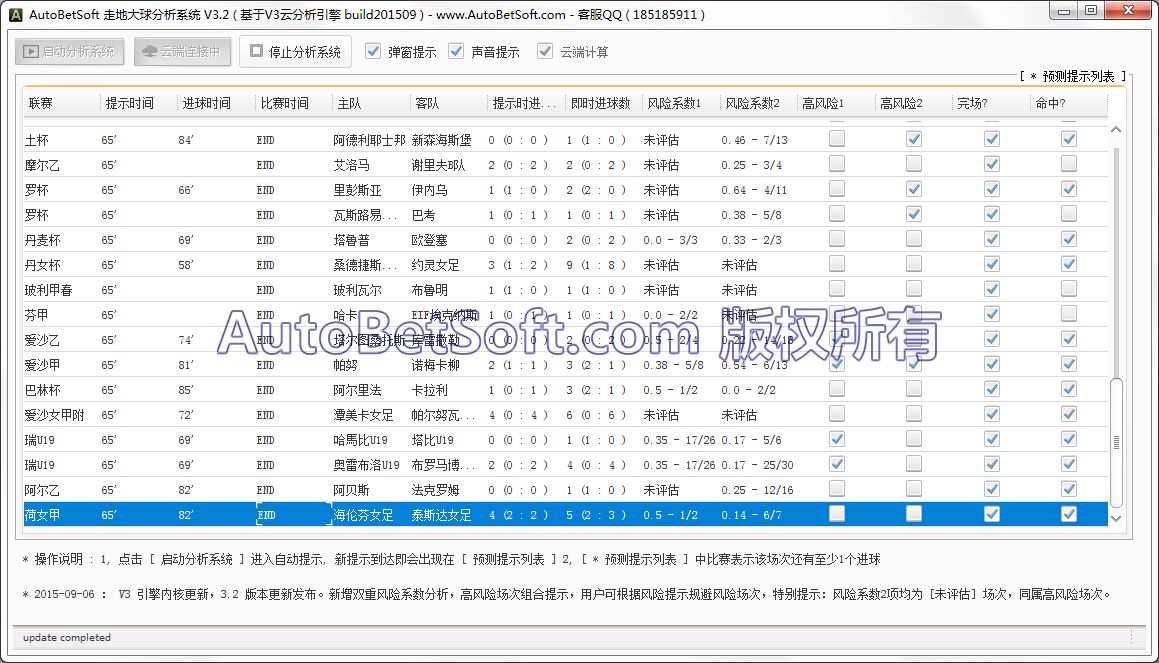Sort by the 主队 column header
1159x663 pixels.
[370, 103]
